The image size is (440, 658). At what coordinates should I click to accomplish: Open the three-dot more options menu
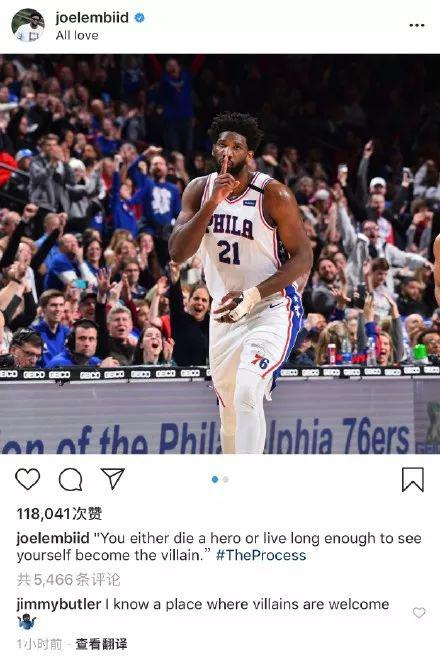click(x=417, y=26)
